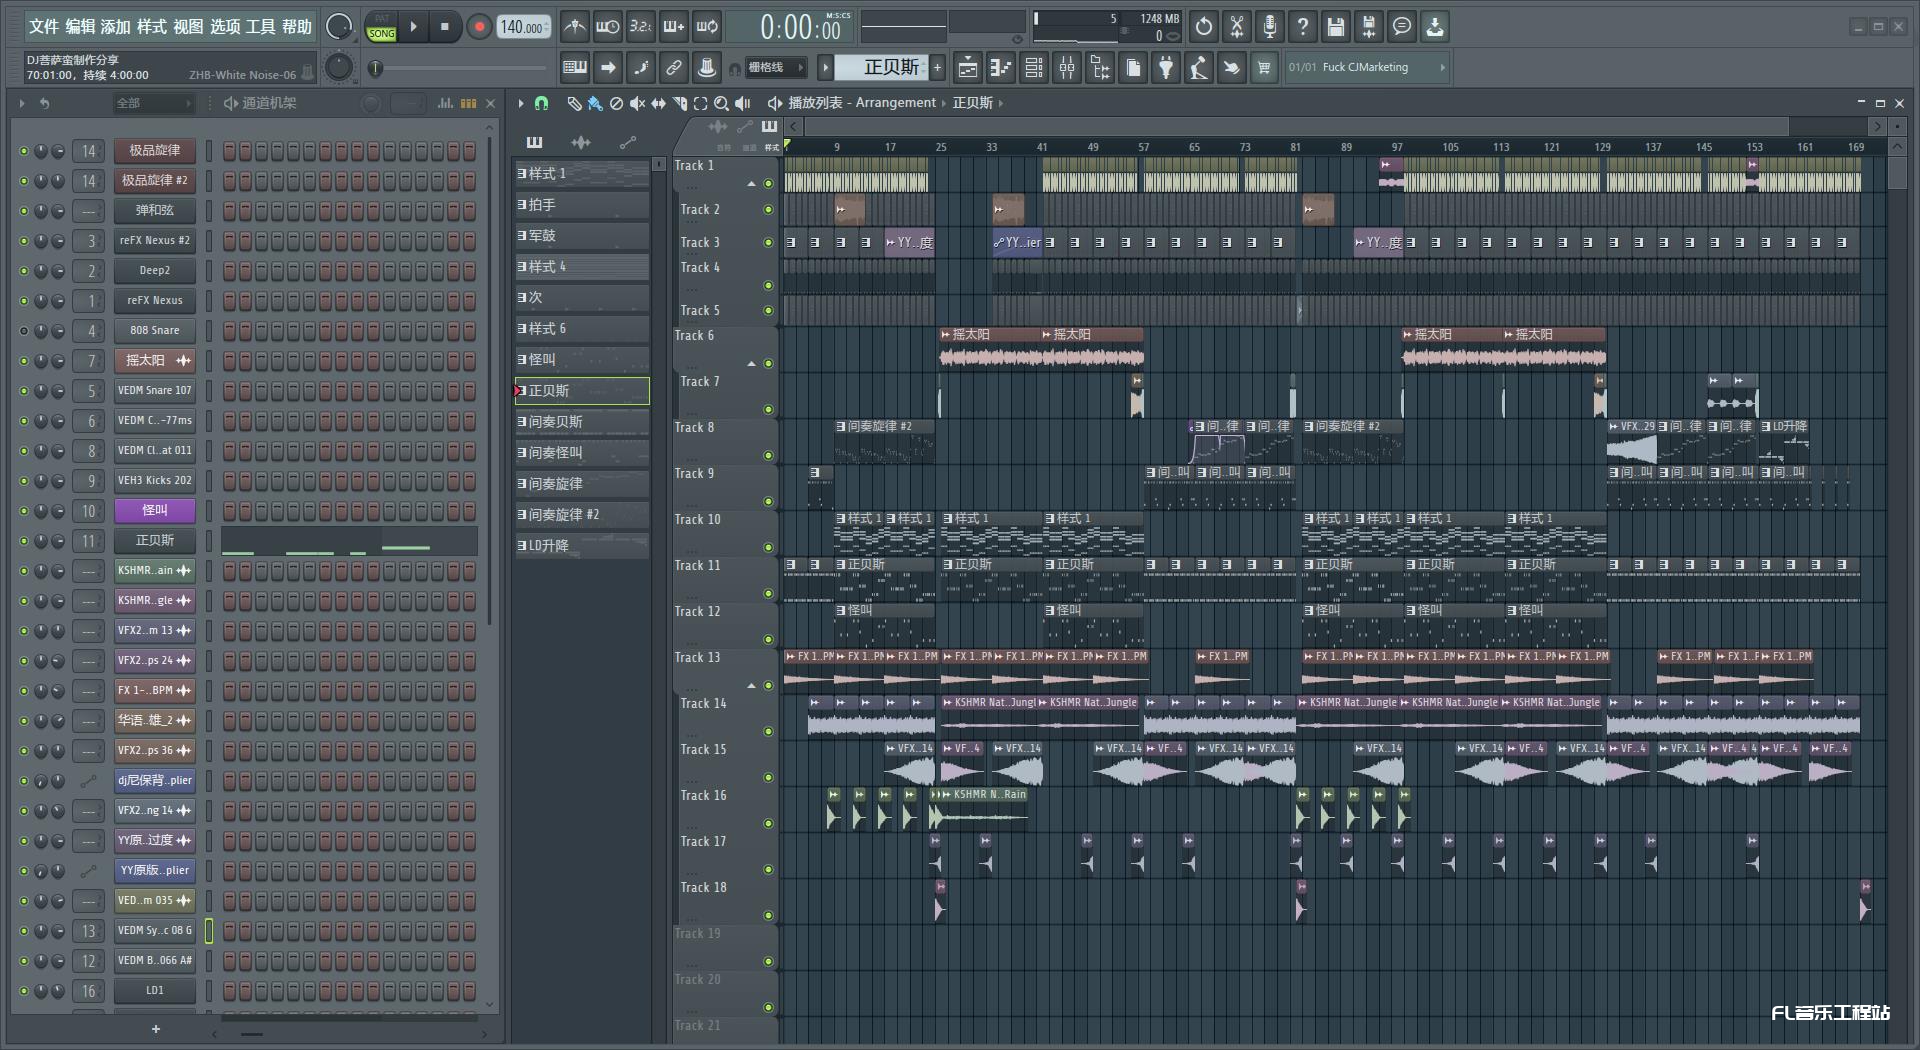Open the 添加 menu

(x=116, y=27)
